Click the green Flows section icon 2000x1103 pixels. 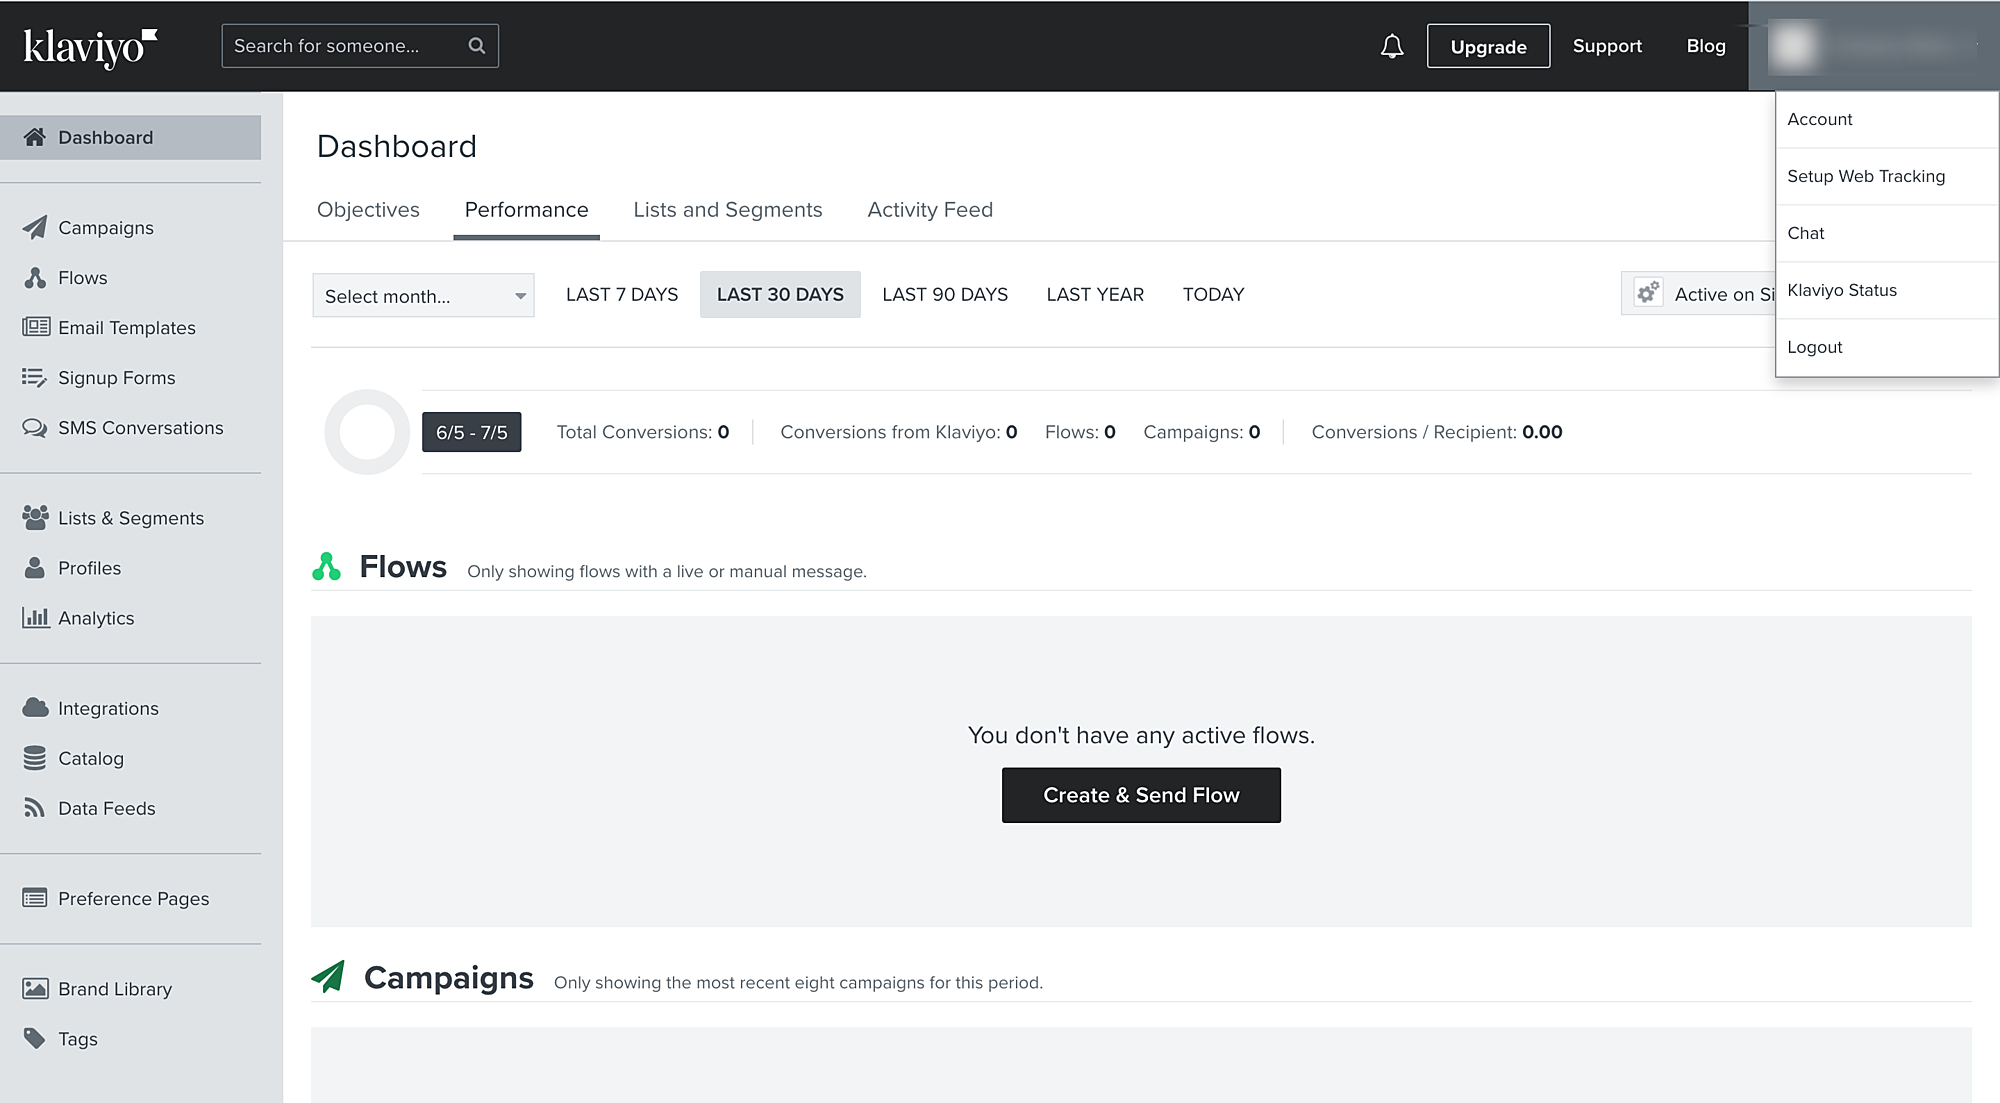tap(327, 567)
